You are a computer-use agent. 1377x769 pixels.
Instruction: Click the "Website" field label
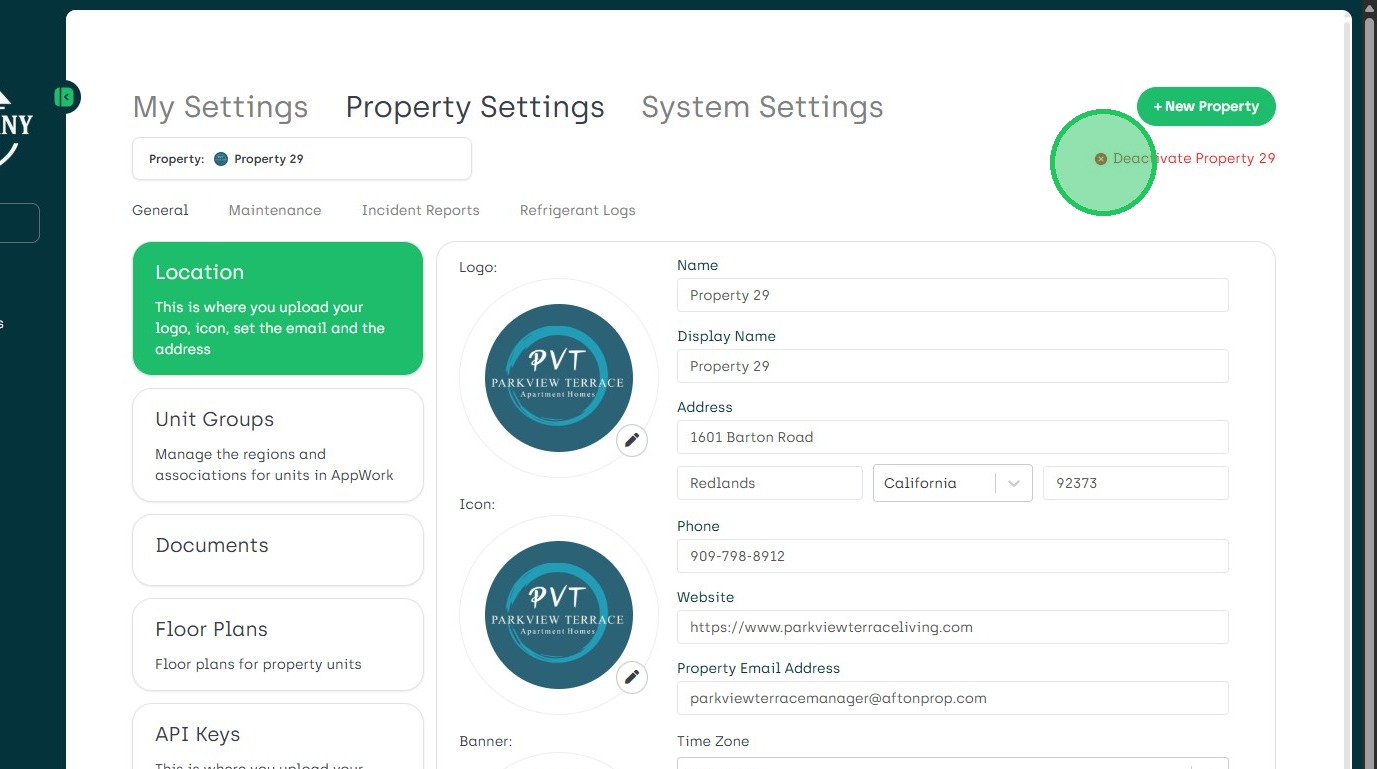click(x=706, y=597)
